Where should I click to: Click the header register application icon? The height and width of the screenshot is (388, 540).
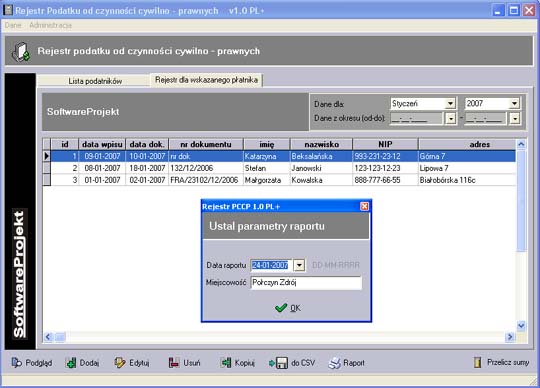(x=21, y=52)
